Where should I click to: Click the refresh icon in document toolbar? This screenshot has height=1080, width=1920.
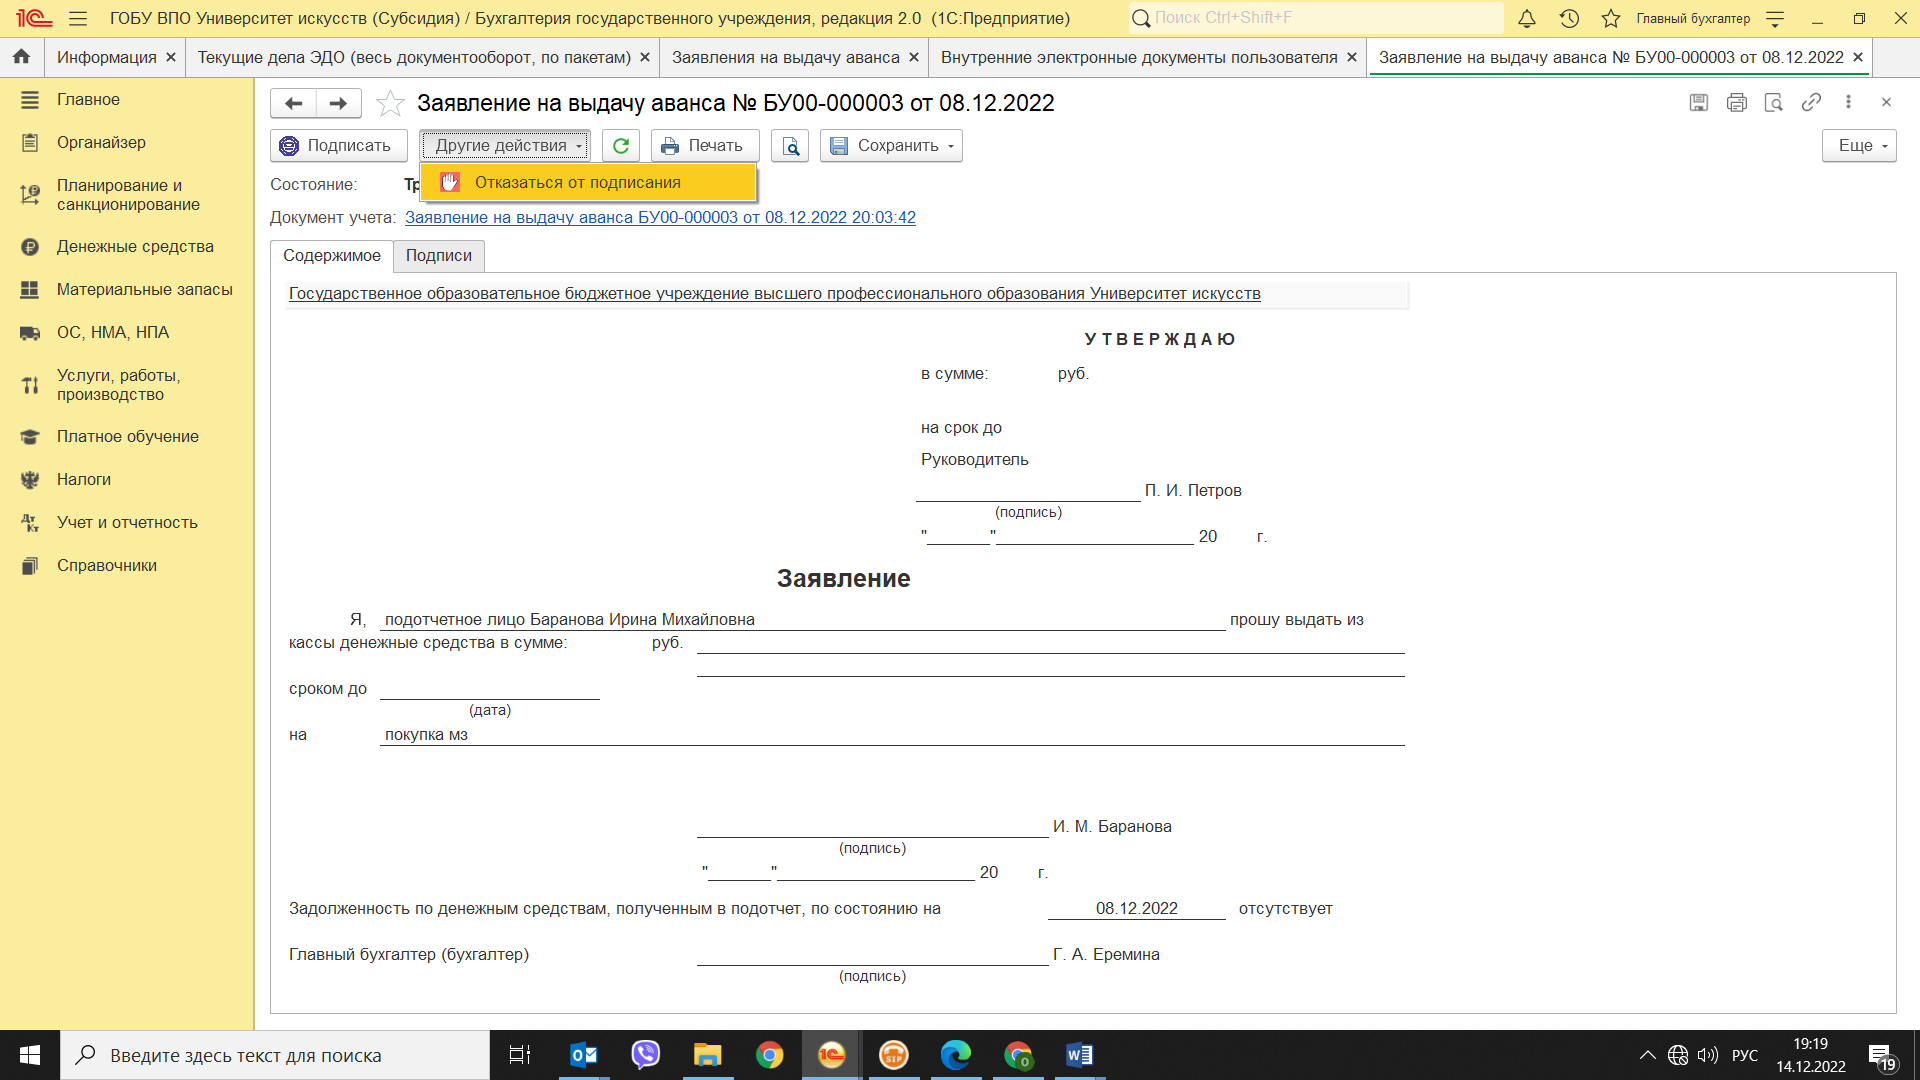pos(620,146)
